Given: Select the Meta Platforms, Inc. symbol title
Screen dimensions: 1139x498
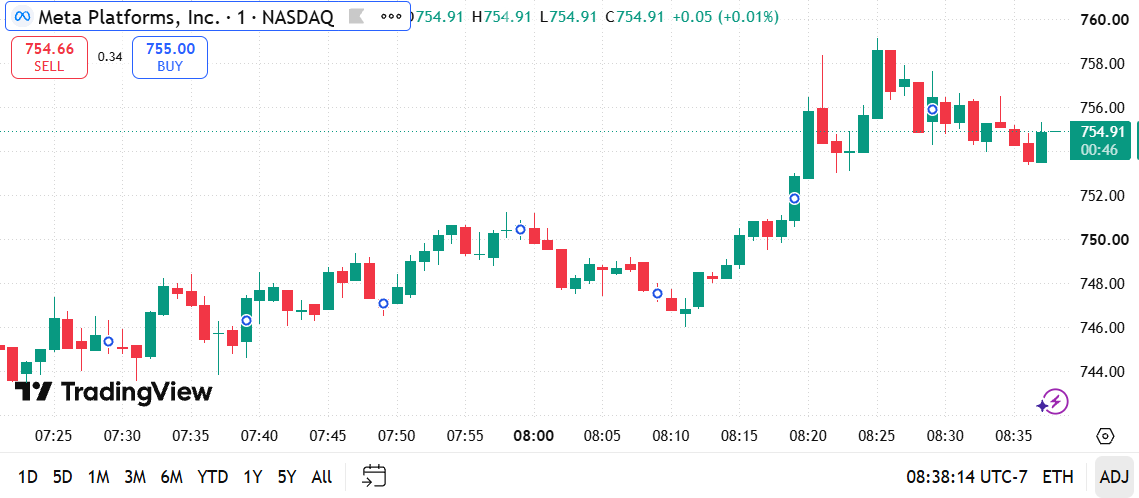Looking at the screenshot, I should tap(130, 16).
